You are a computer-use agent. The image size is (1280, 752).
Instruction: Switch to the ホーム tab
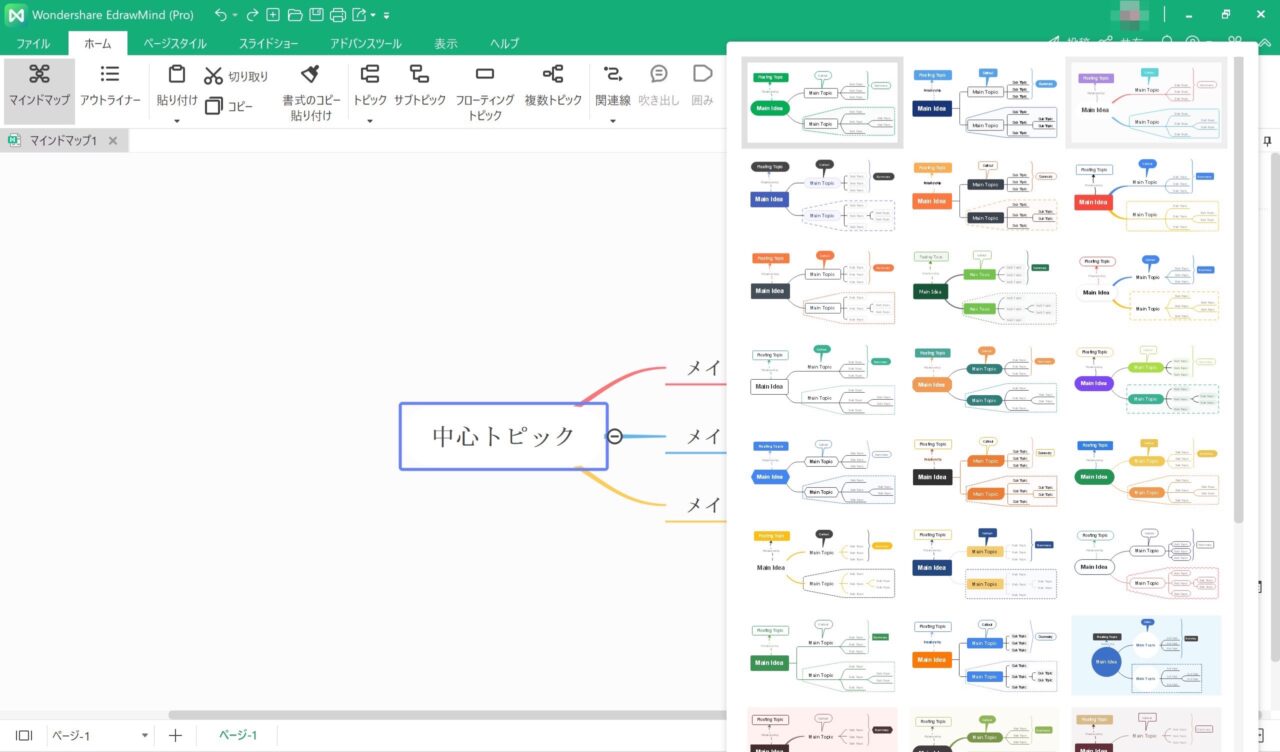(98, 44)
